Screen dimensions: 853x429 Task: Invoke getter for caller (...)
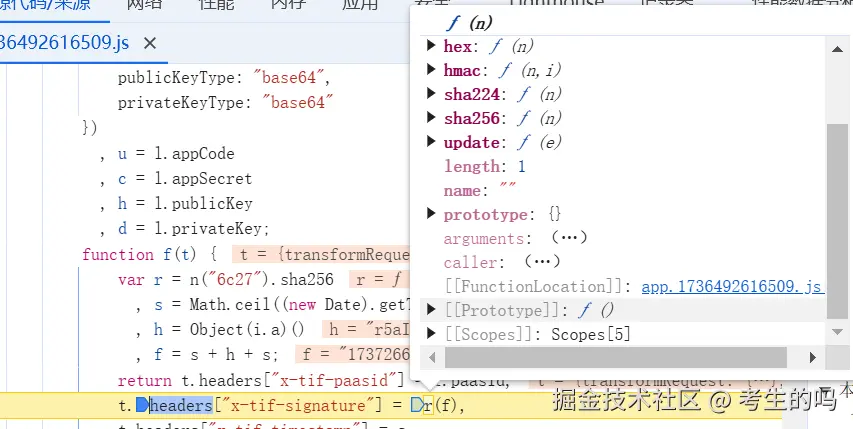click(x=542, y=262)
